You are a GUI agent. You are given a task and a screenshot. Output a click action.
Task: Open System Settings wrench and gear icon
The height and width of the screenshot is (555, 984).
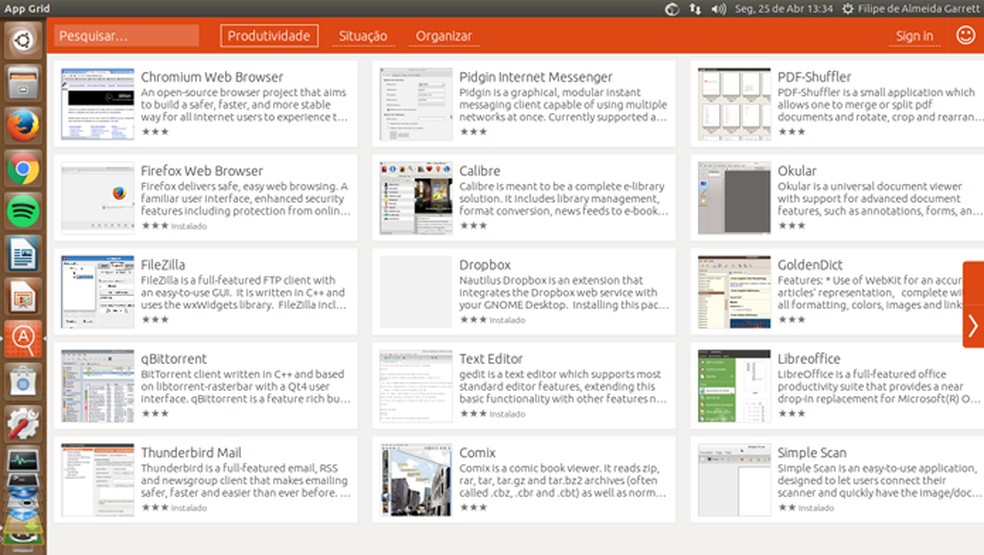(23, 424)
